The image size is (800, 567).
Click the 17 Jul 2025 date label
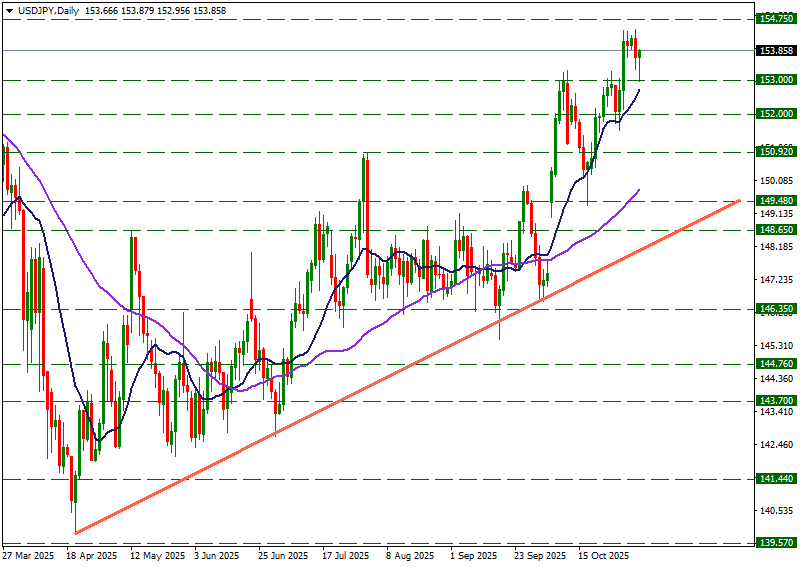click(x=347, y=555)
